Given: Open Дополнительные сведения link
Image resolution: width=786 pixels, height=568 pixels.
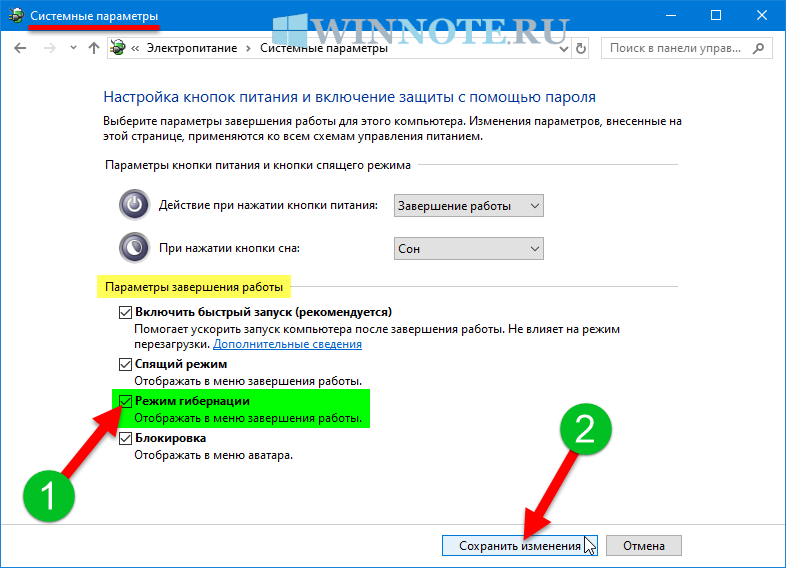Looking at the screenshot, I should click(287, 344).
